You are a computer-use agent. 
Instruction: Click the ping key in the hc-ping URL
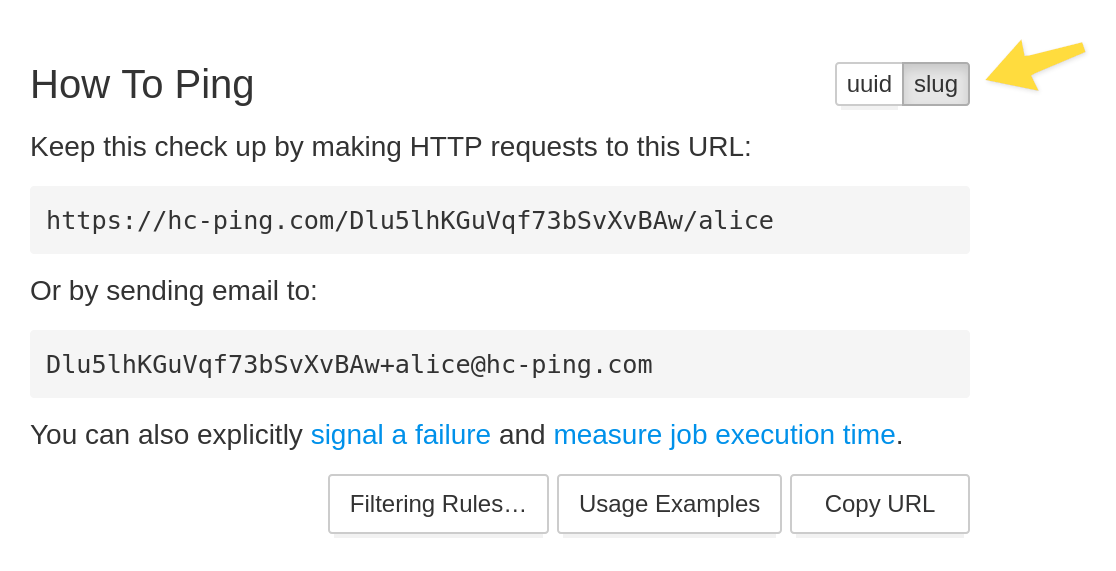click(x=515, y=221)
